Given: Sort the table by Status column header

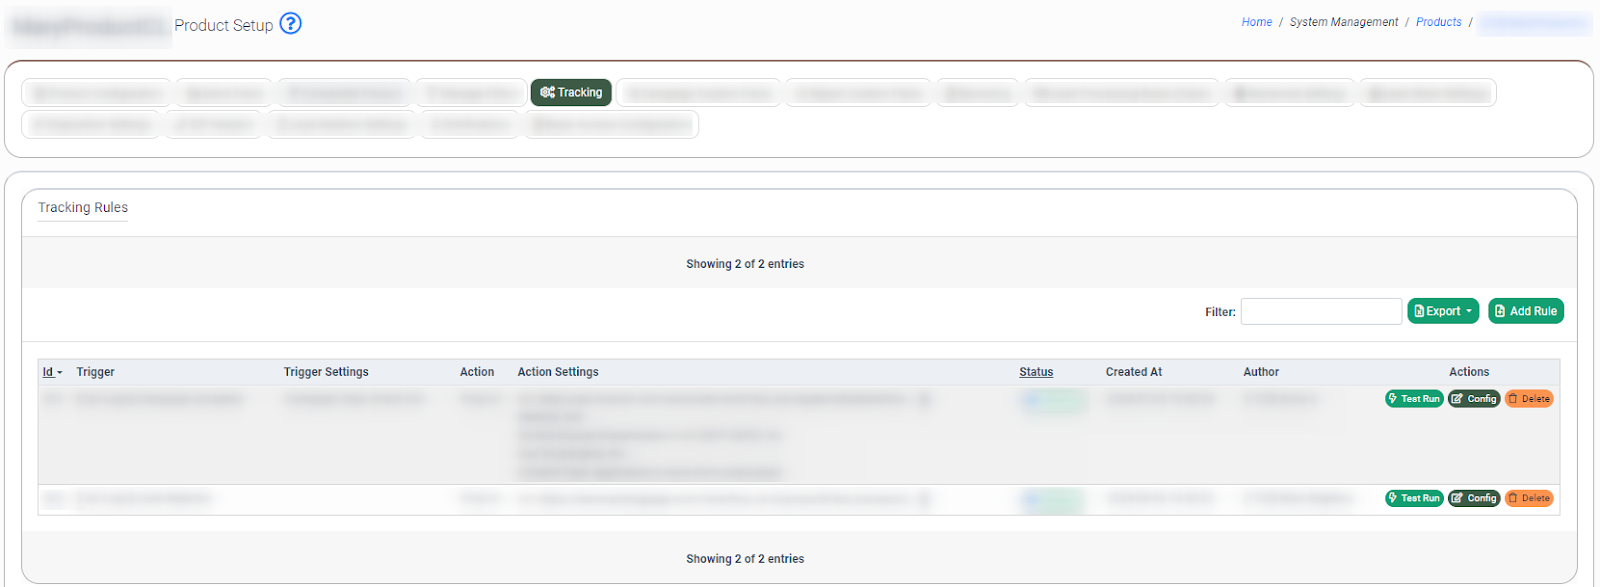Looking at the screenshot, I should [x=1036, y=372].
